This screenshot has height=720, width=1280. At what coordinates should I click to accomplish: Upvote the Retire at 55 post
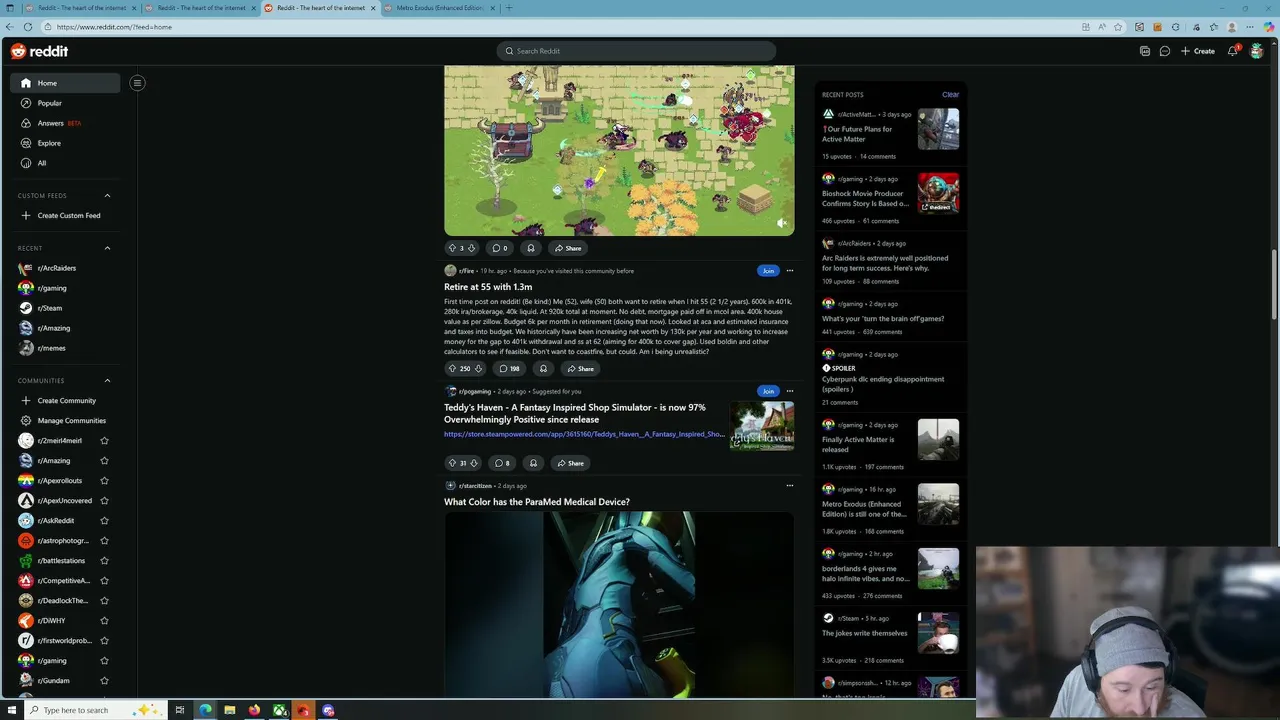click(452, 368)
